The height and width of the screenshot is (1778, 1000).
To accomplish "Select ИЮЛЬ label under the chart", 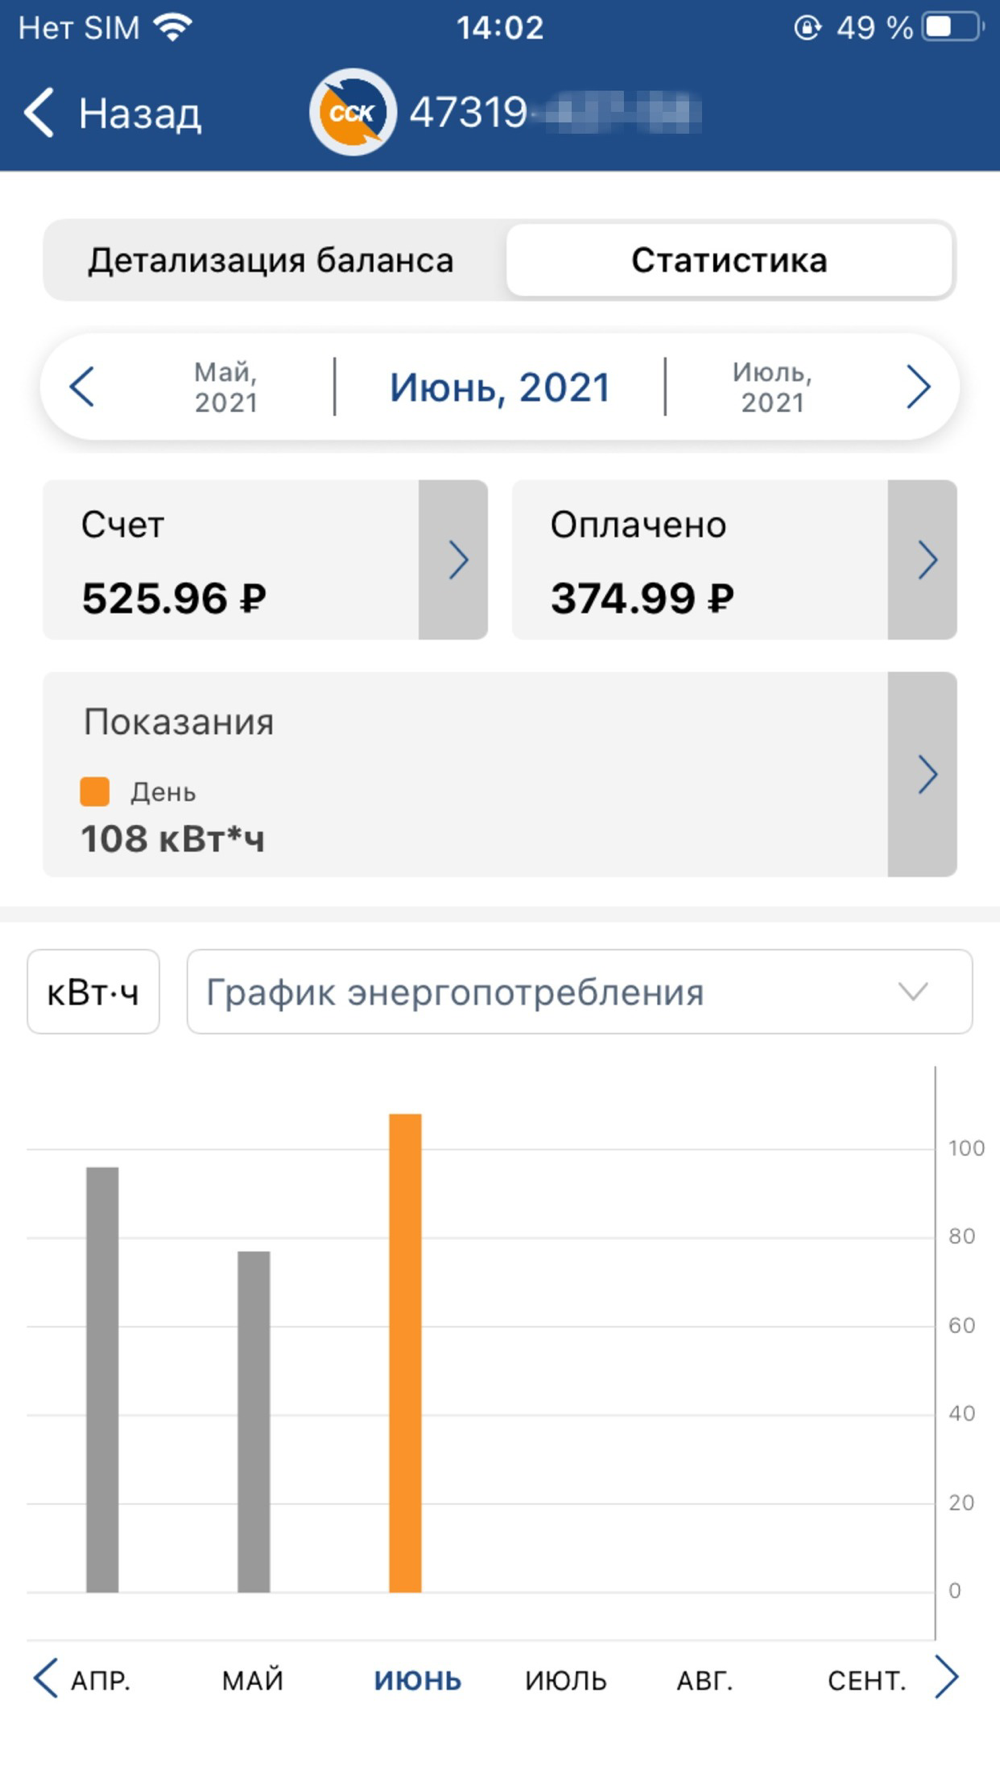I will [x=566, y=1680].
